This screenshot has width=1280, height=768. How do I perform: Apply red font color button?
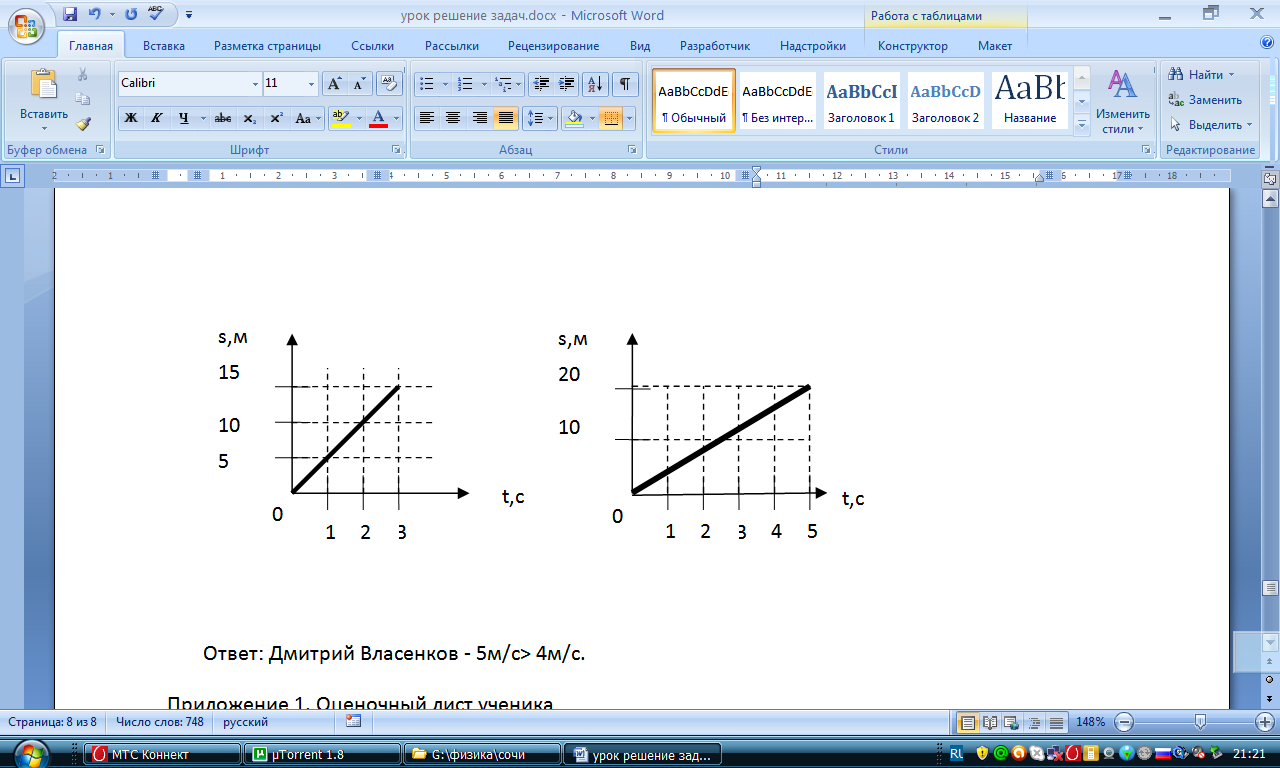pos(378,118)
